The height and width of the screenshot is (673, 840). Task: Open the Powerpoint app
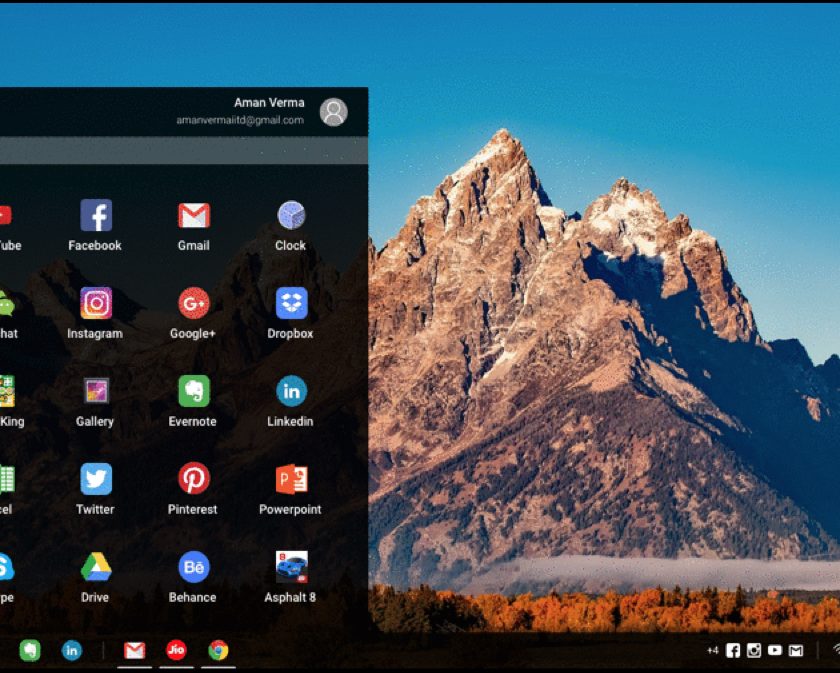291,480
